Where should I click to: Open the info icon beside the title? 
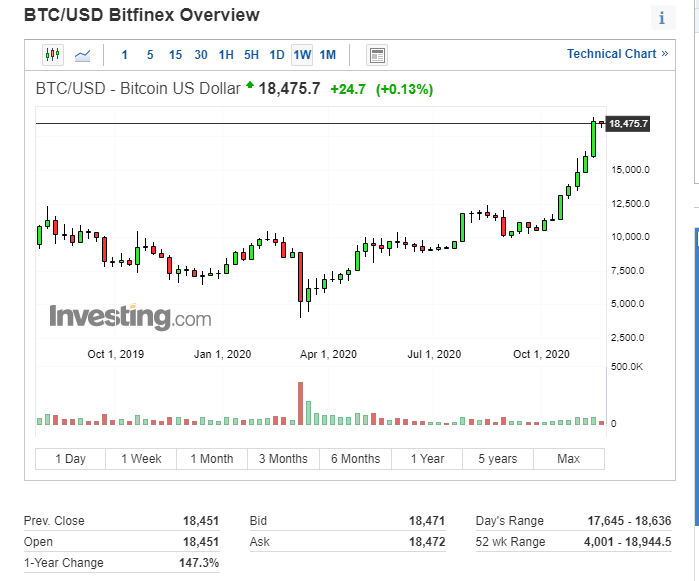pyautogui.click(x=662, y=18)
